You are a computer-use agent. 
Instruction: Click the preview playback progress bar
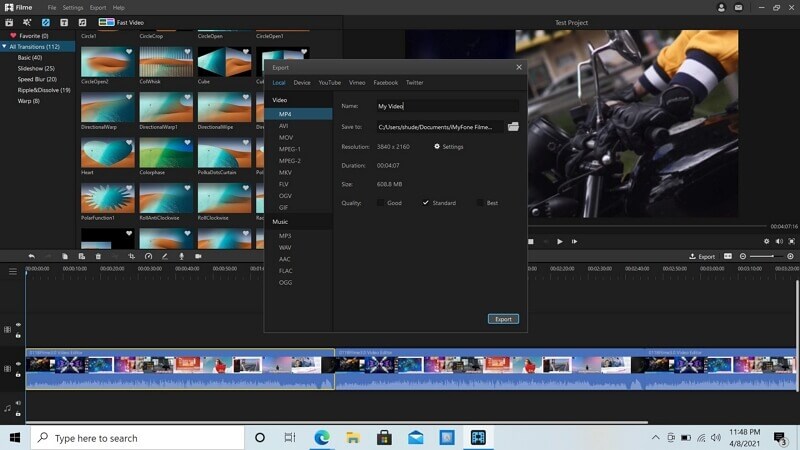coord(647,226)
